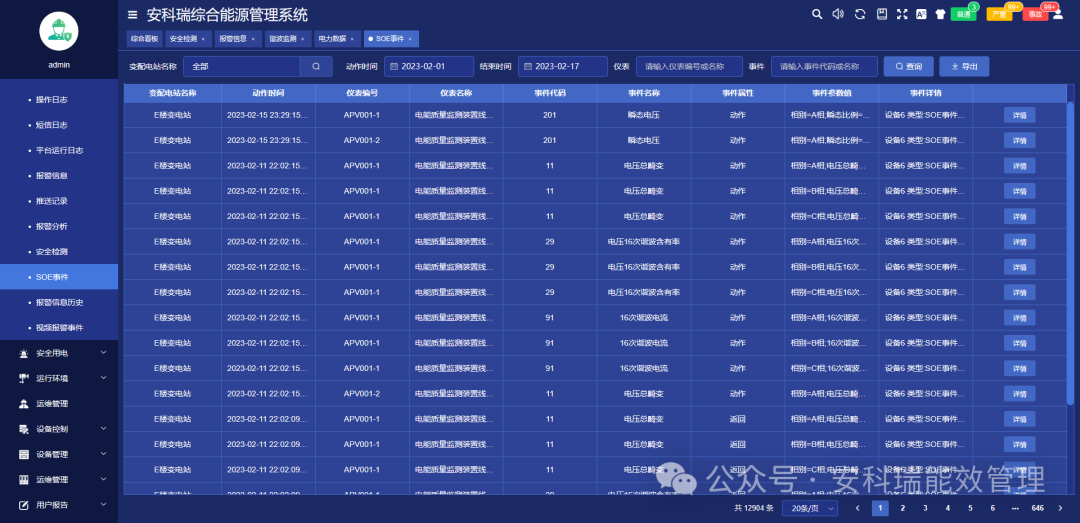Click the 2023-02-01 start date field
The height and width of the screenshot is (523, 1080).
click(x=428, y=66)
